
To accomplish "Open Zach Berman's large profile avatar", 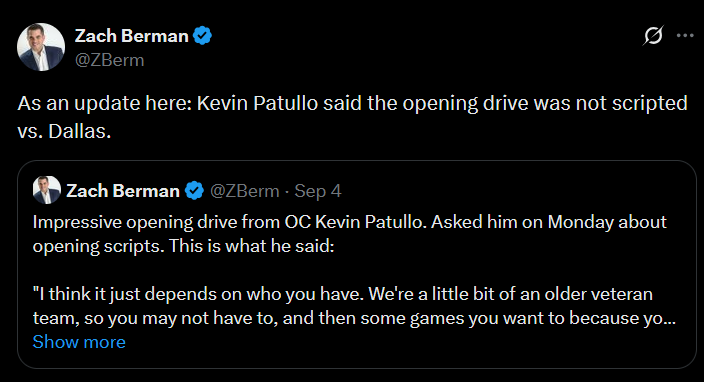I will point(41,47).
